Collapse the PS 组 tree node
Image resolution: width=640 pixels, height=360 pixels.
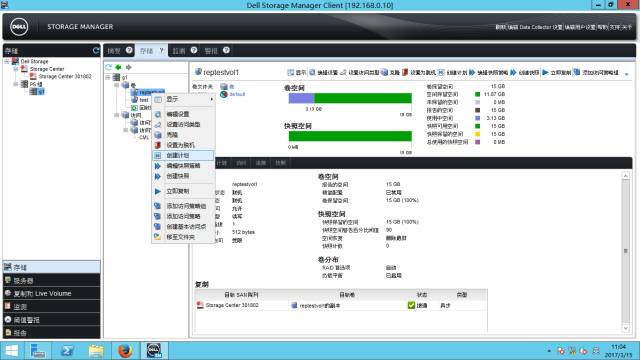click(16, 84)
